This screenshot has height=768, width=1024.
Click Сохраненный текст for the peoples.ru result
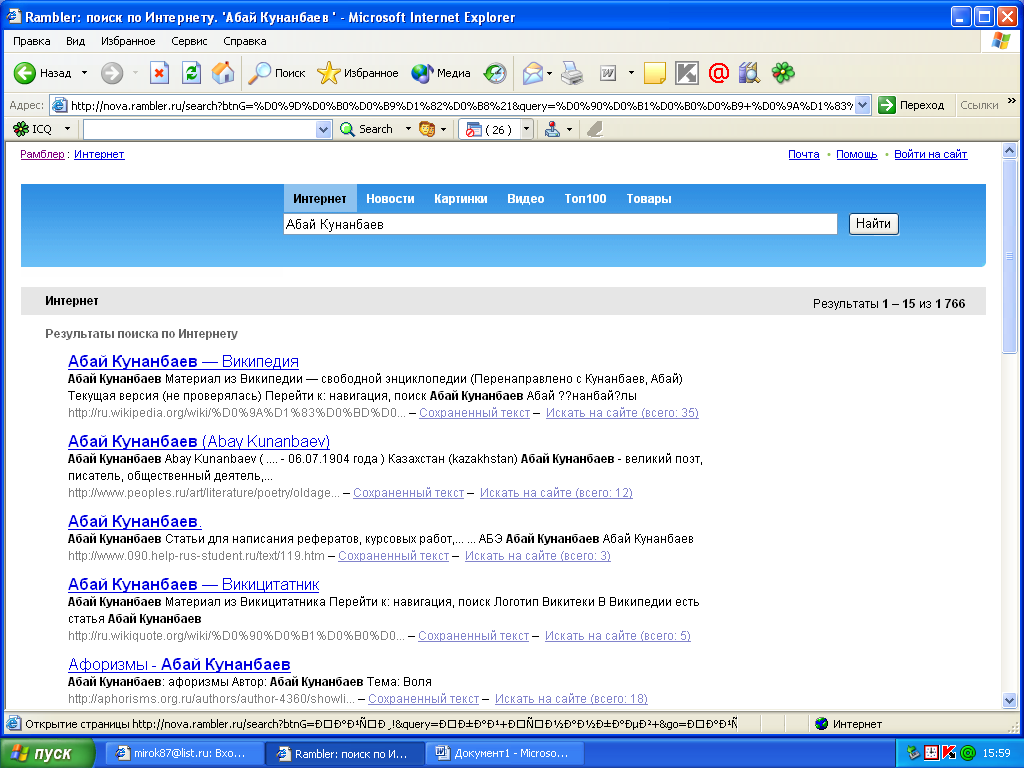pos(408,492)
